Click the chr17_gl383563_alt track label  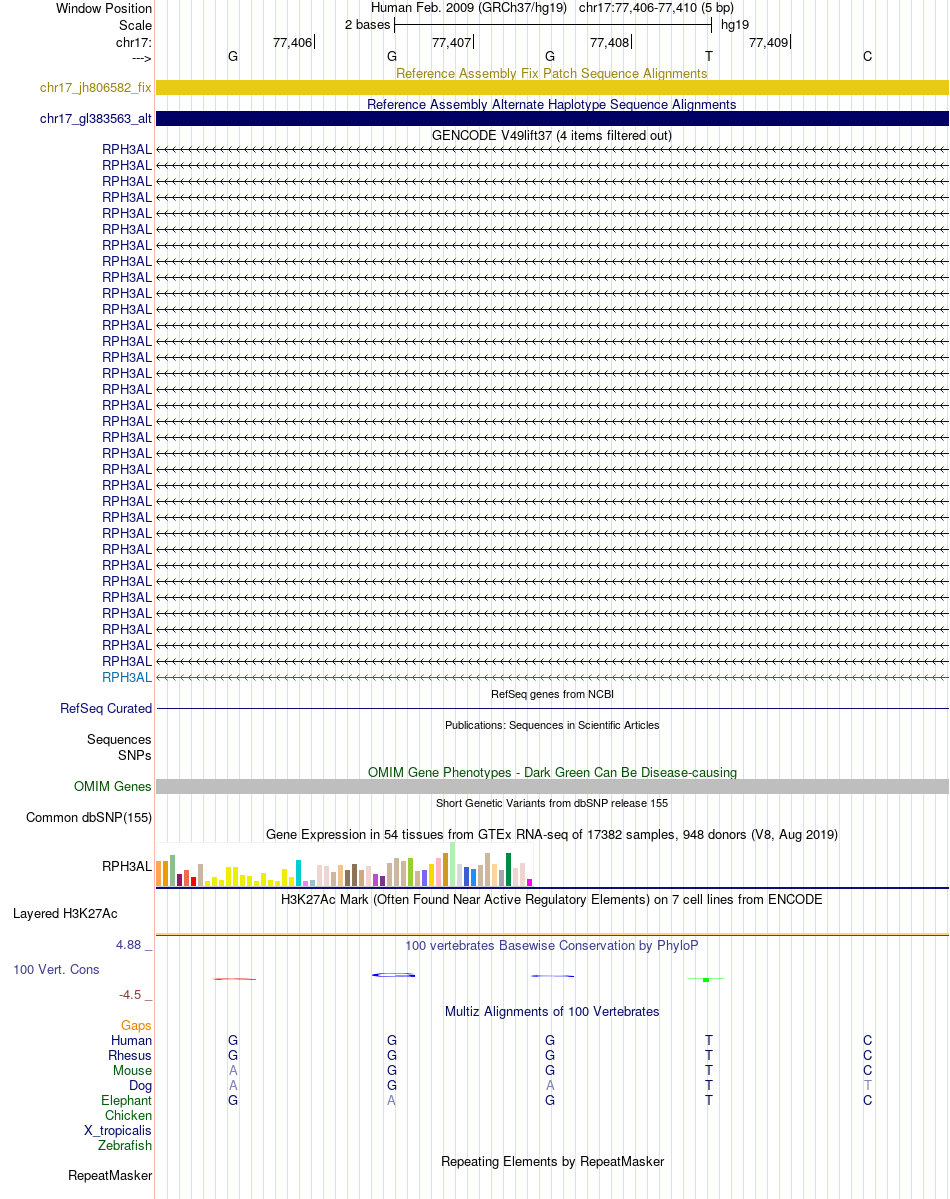96,119
